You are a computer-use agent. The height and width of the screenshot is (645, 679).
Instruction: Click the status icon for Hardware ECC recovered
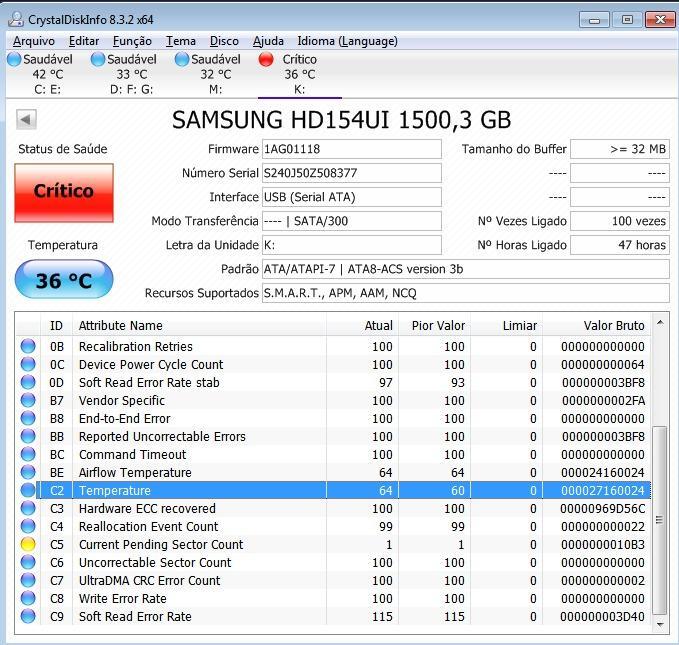click(28, 508)
